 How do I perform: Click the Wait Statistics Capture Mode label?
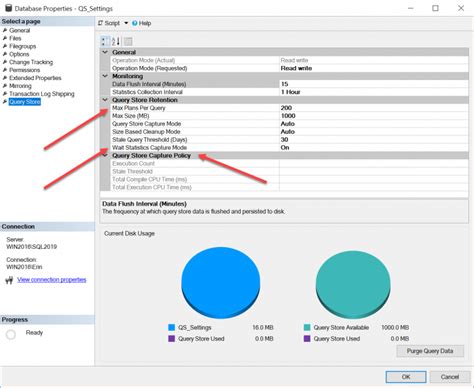click(149, 148)
